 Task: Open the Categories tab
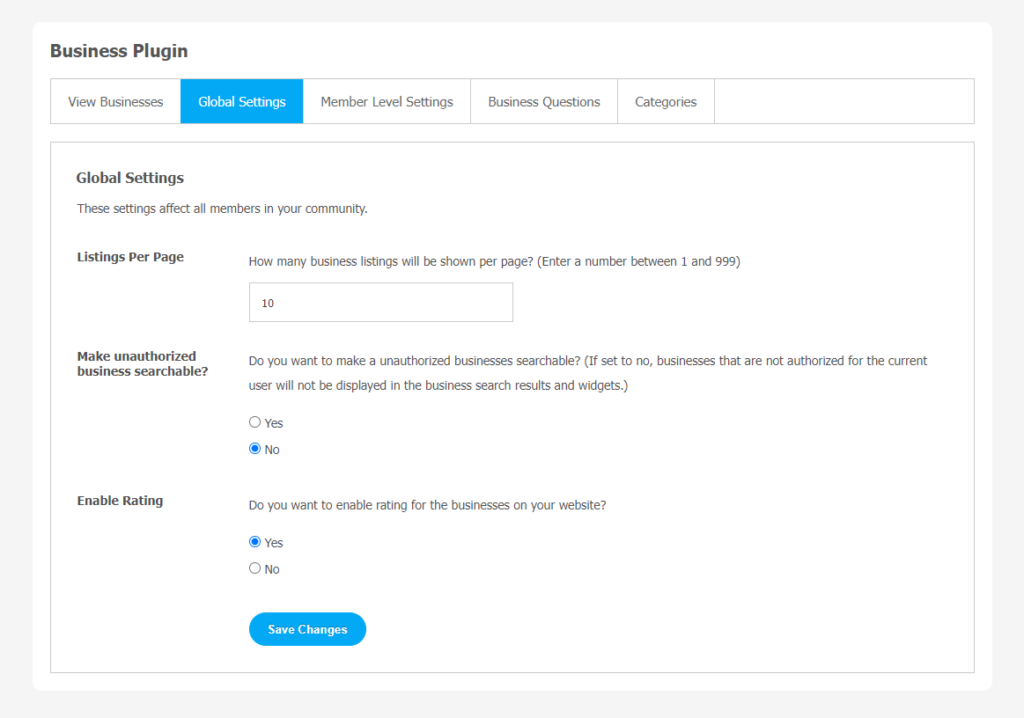coord(665,102)
